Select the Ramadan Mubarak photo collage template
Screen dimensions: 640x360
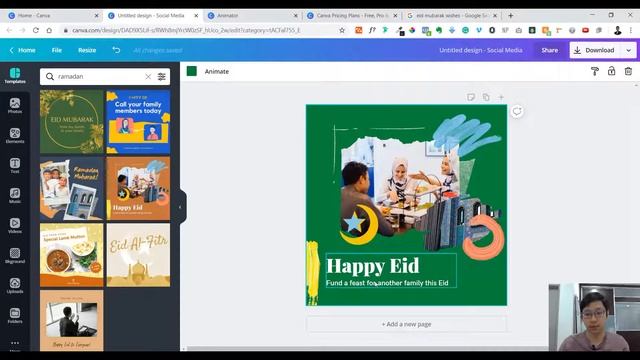pyautogui.click(x=71, y=188)
